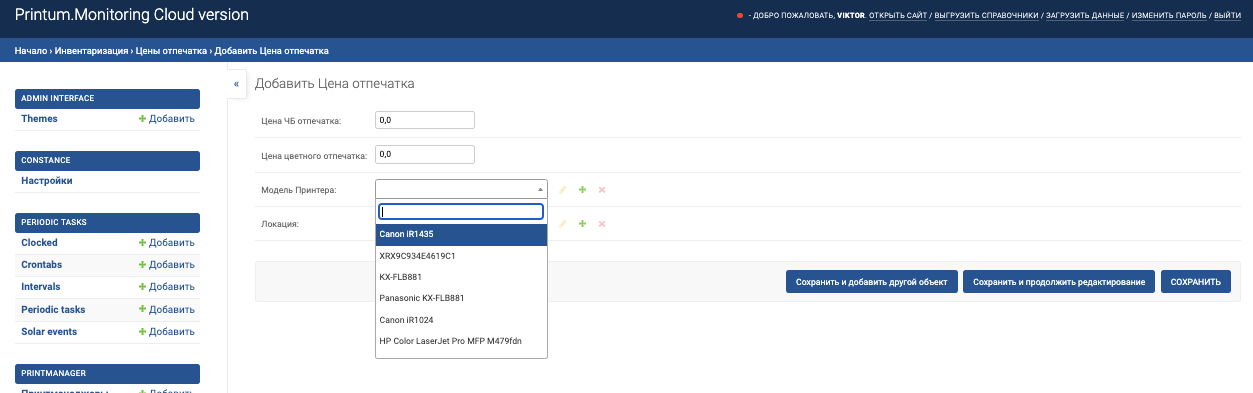
Task: Go to the Инвентаризация breadcrumb
Action: [x=91, y=51]
